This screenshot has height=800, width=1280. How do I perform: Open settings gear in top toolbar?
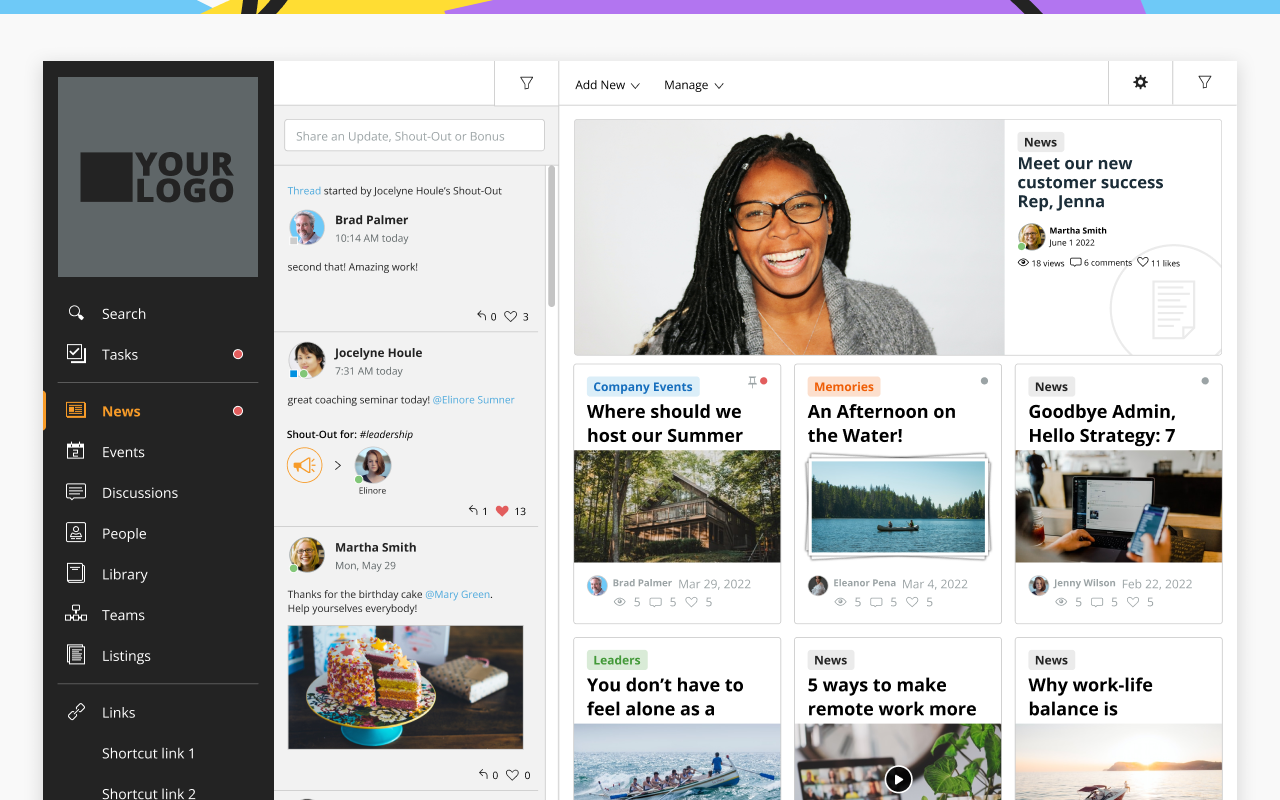(x=1140, y=83)
